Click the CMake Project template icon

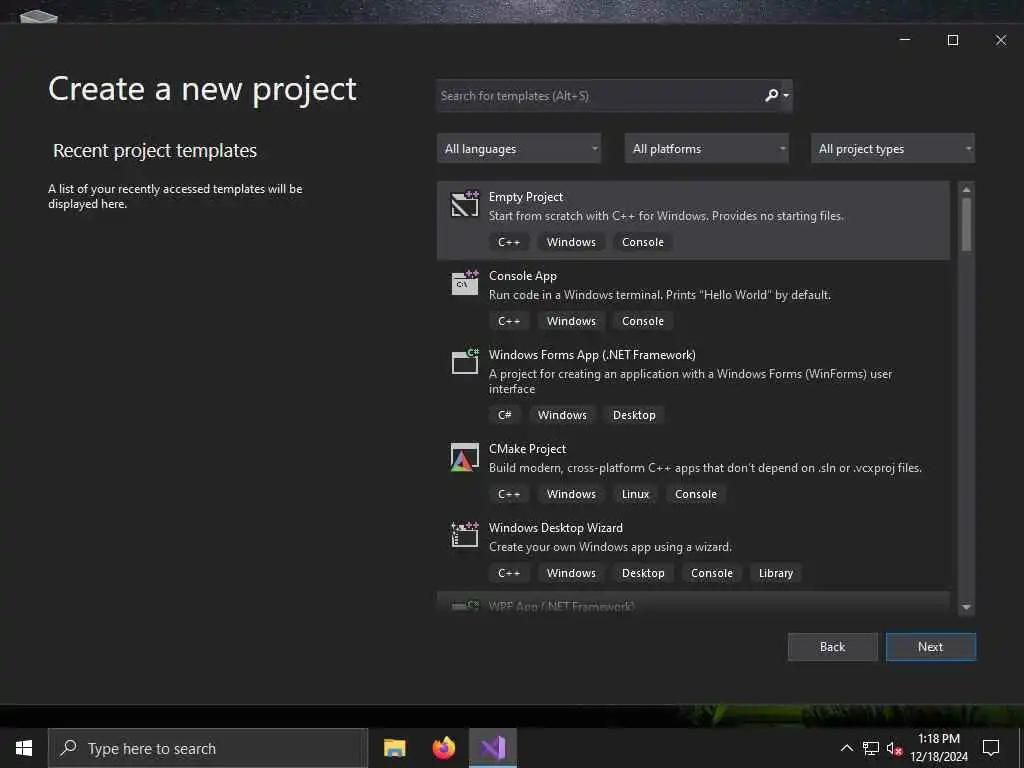pos(464,456)
